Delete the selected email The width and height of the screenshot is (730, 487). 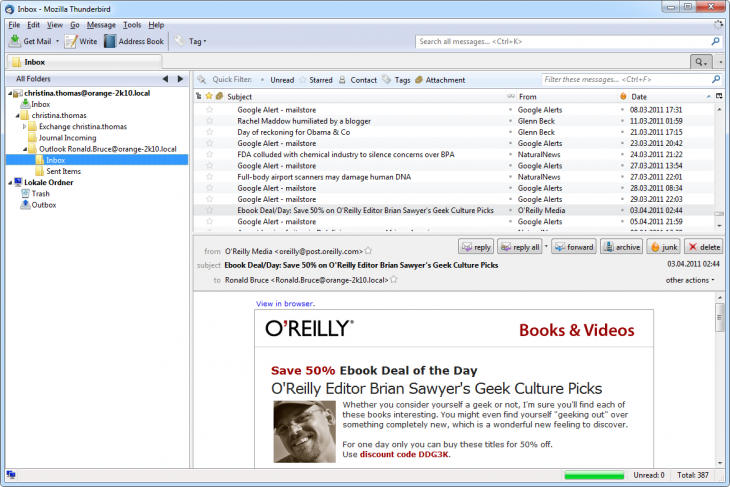coord(703,247)
